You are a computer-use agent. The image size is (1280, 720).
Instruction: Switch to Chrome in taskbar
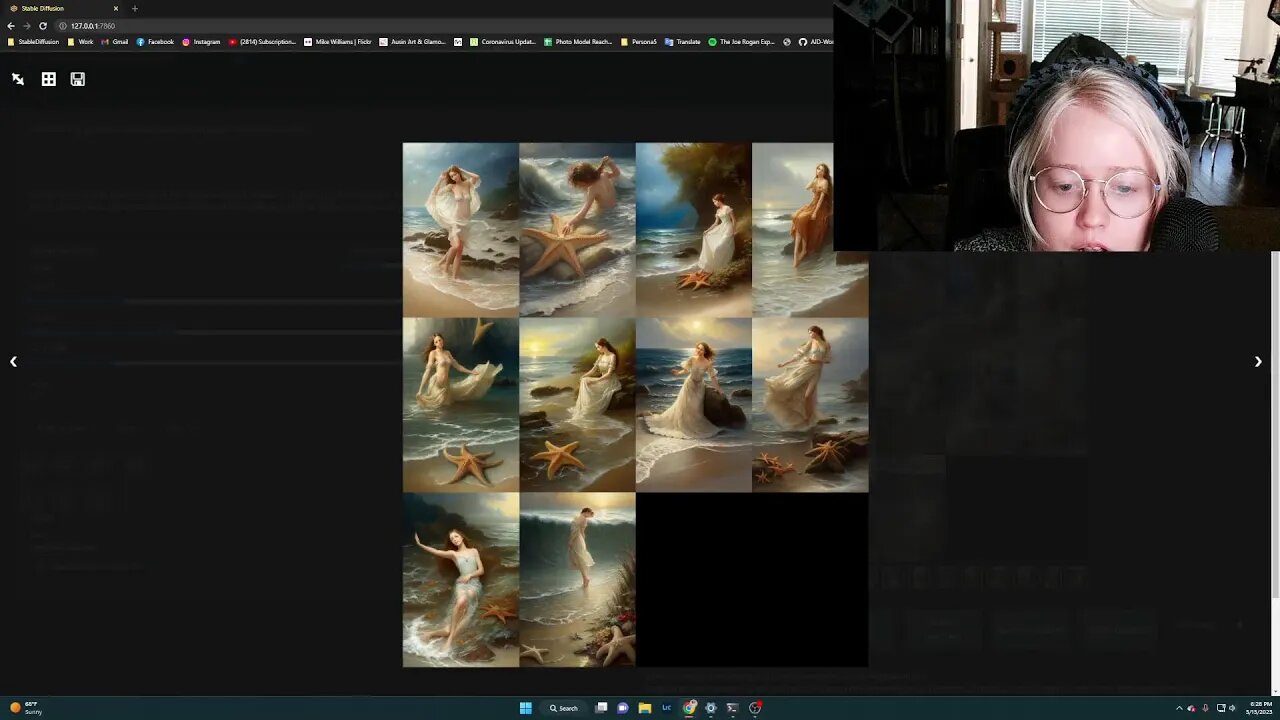point(689,708)
